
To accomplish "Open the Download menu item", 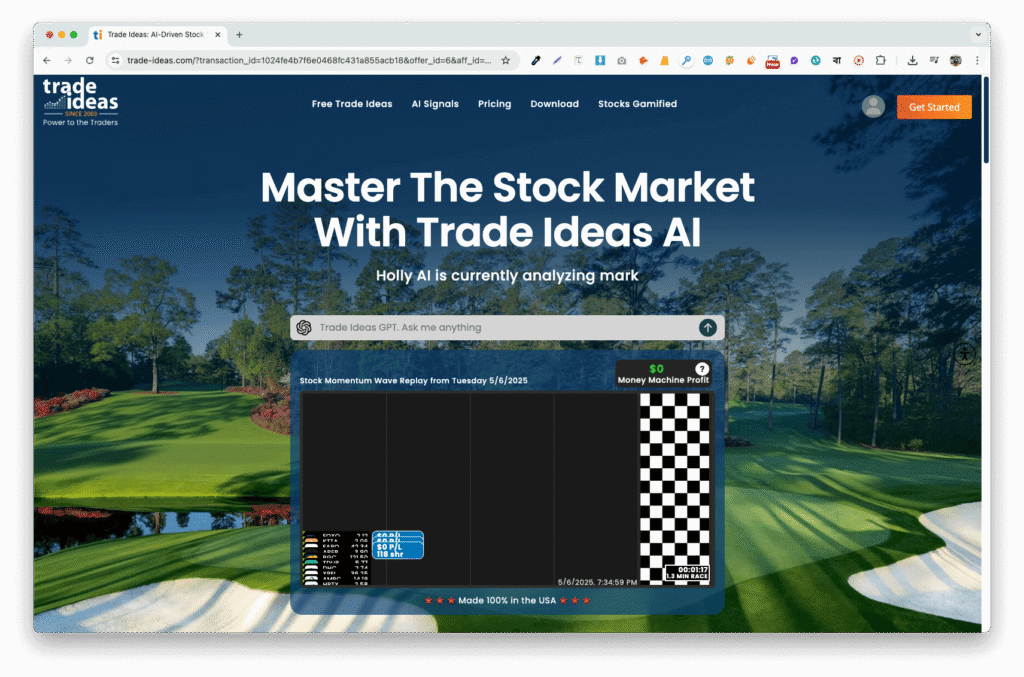I will tap(554, 104).
